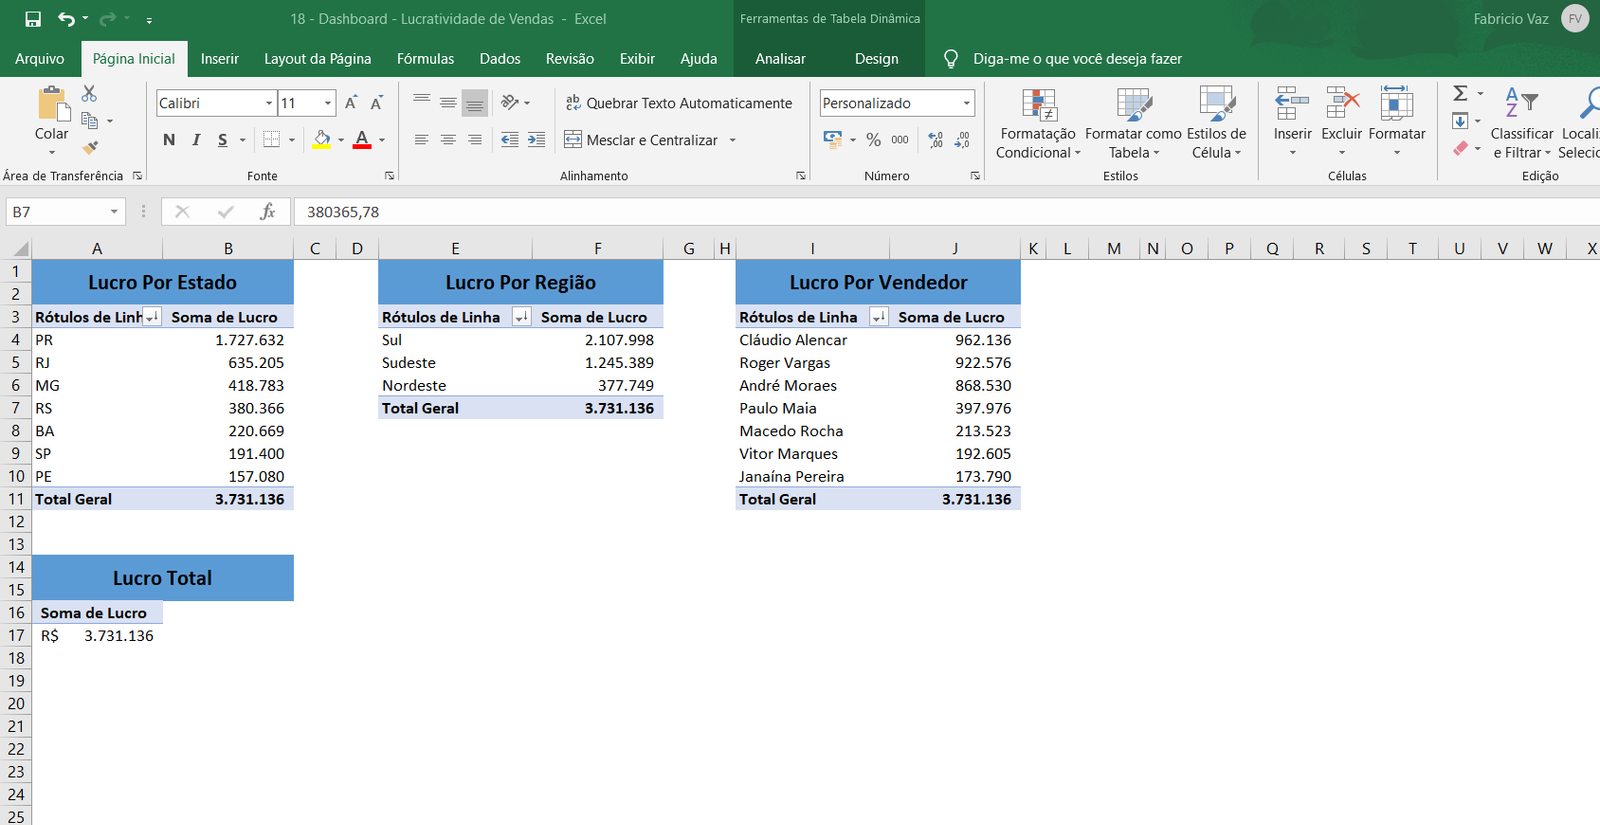This screenshot has height=825, width=1600.
Task: Select column F header
Action: [x=597, y=248]
